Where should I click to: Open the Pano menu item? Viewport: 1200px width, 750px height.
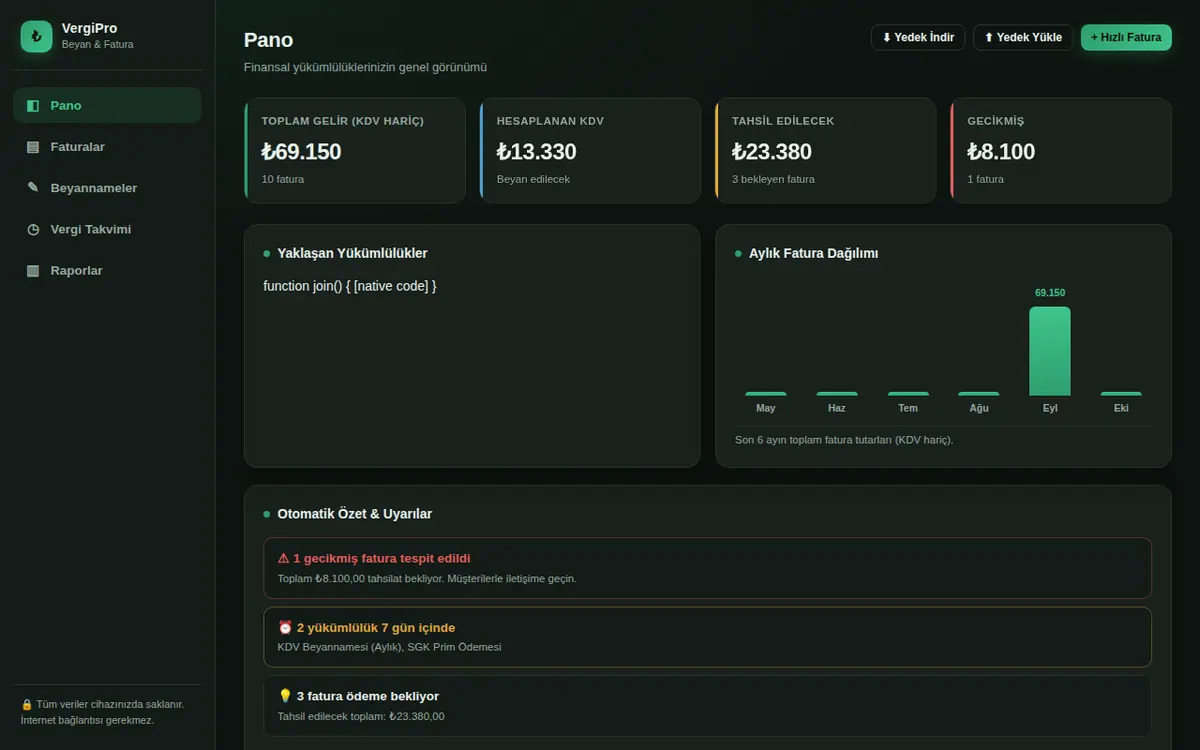pos(107,105)
